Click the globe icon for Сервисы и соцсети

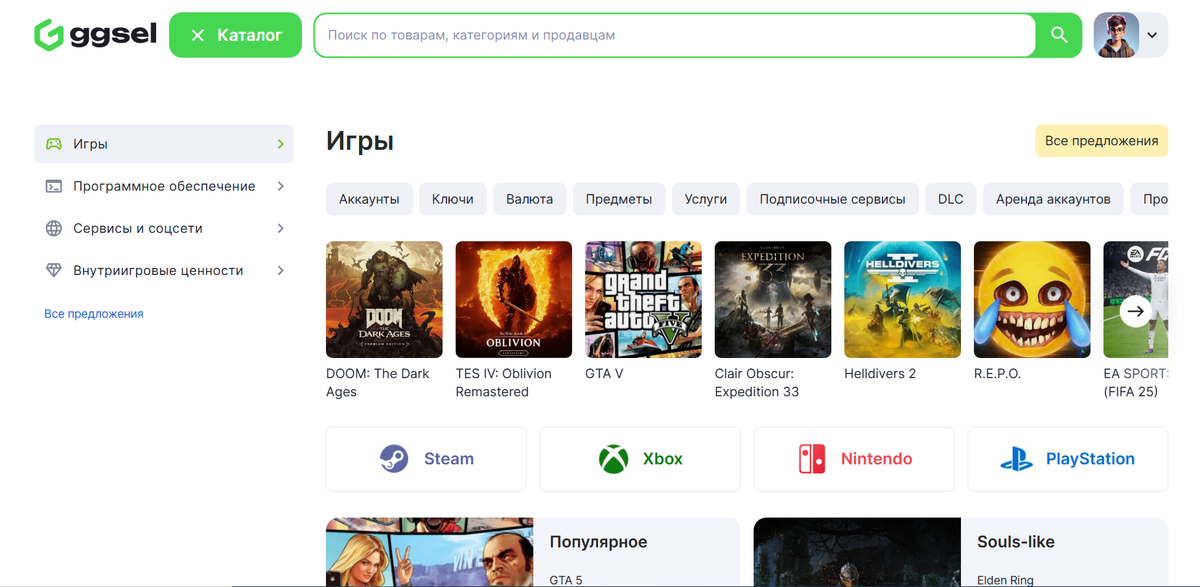(54, 228)
